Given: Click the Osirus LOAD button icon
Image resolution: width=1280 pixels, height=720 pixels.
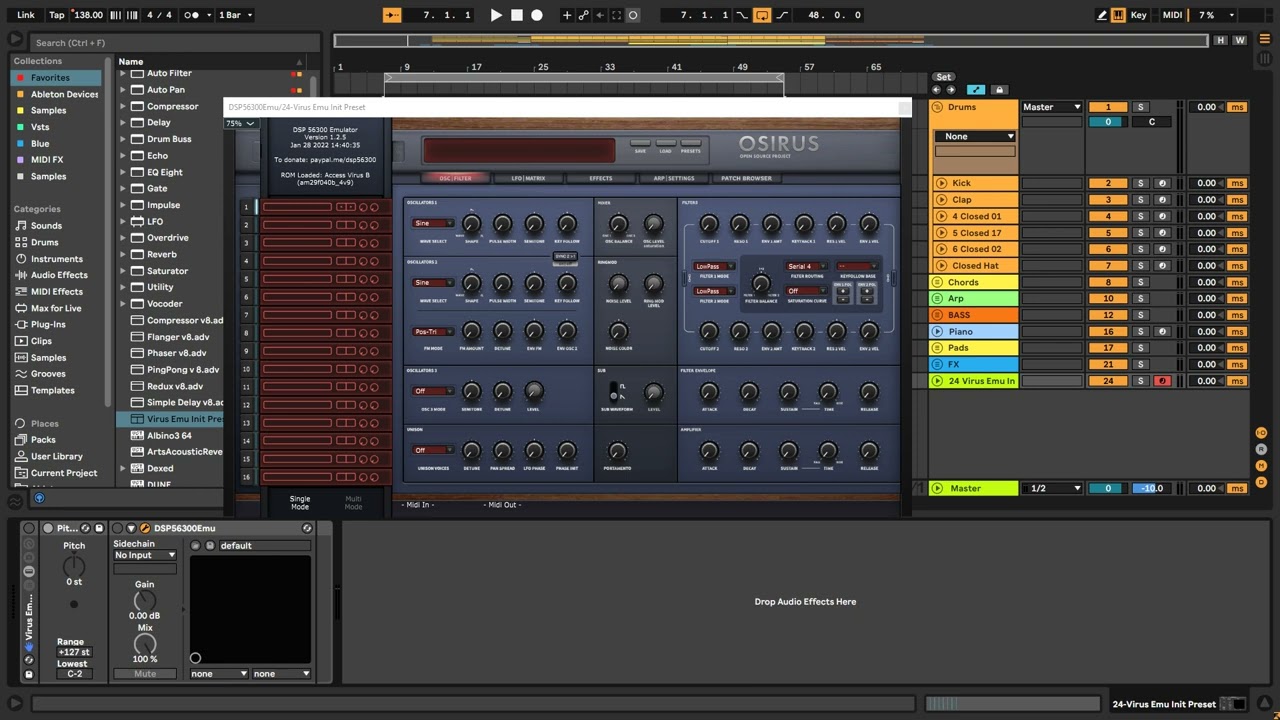Looking at the screenshot, I should point(665,145).
